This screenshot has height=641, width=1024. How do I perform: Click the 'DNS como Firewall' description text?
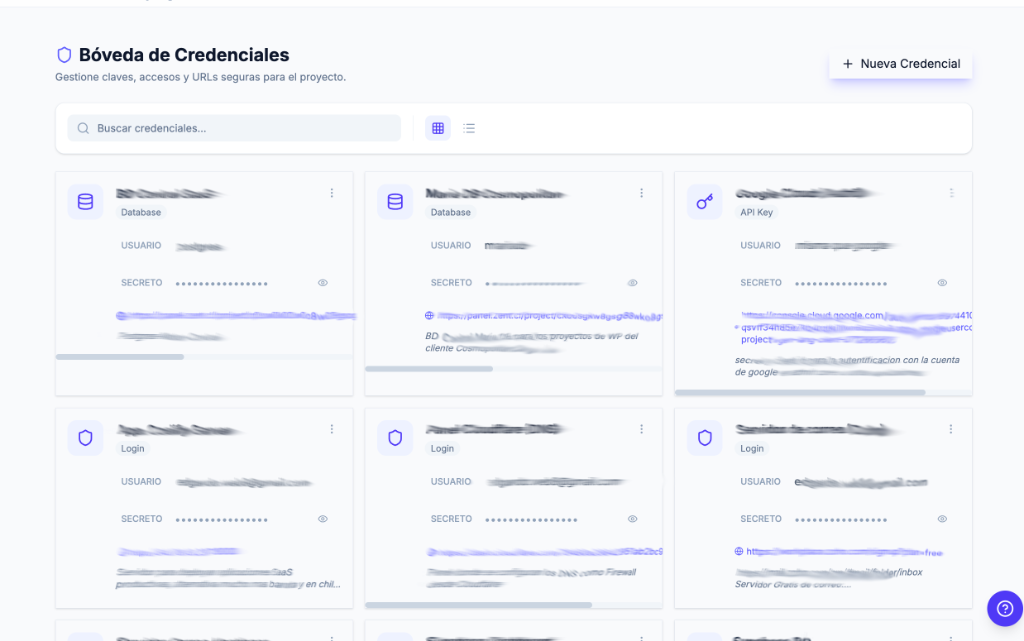tap(532, 578)
